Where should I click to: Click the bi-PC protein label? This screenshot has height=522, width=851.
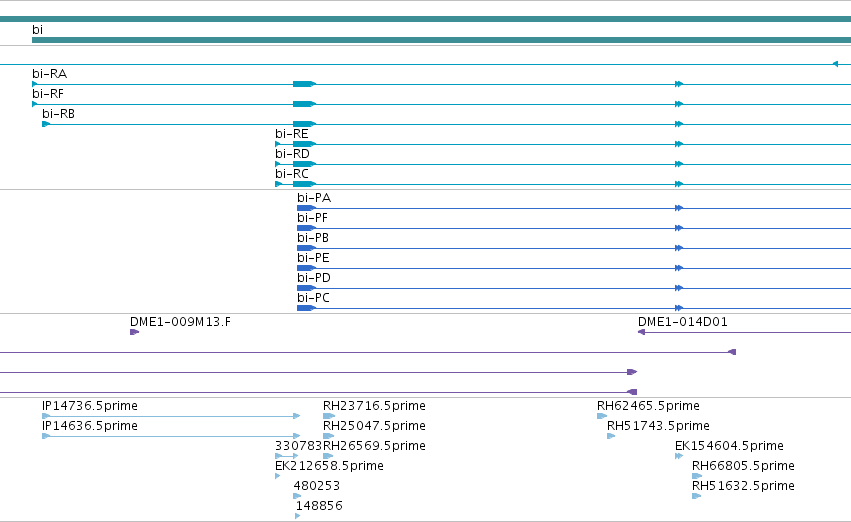313,298
